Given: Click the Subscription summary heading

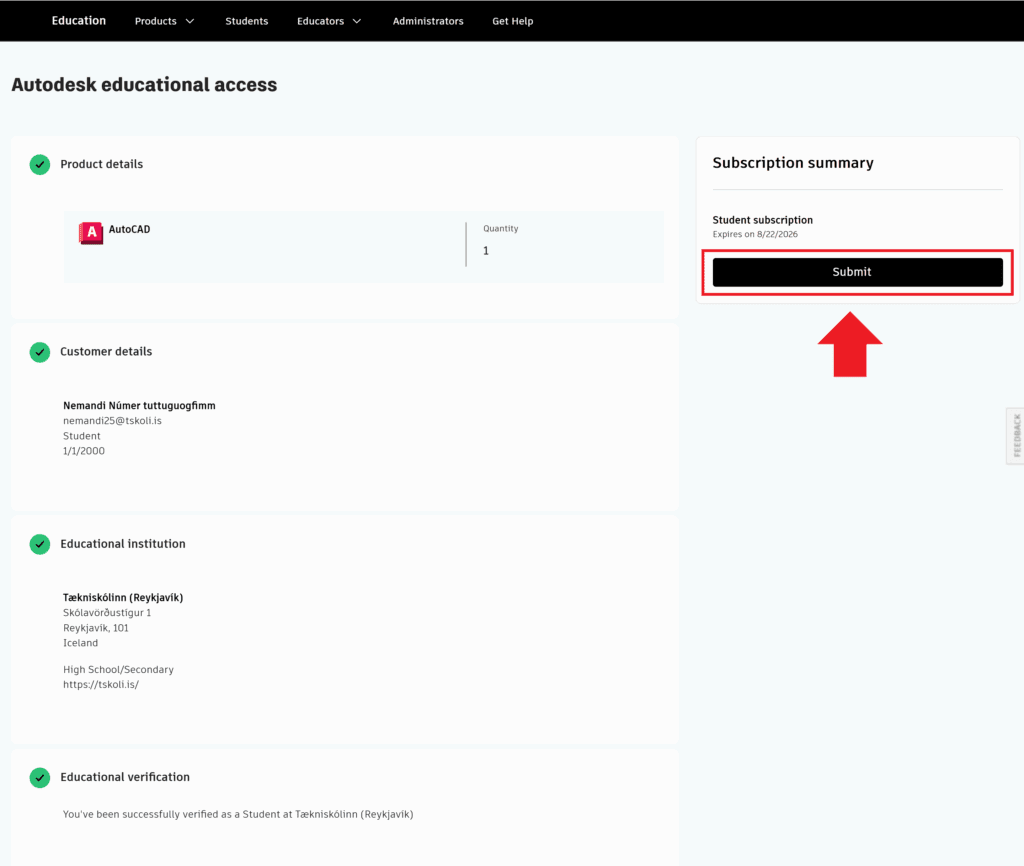Looking at the screenshot, I should (x=793, y=163).
